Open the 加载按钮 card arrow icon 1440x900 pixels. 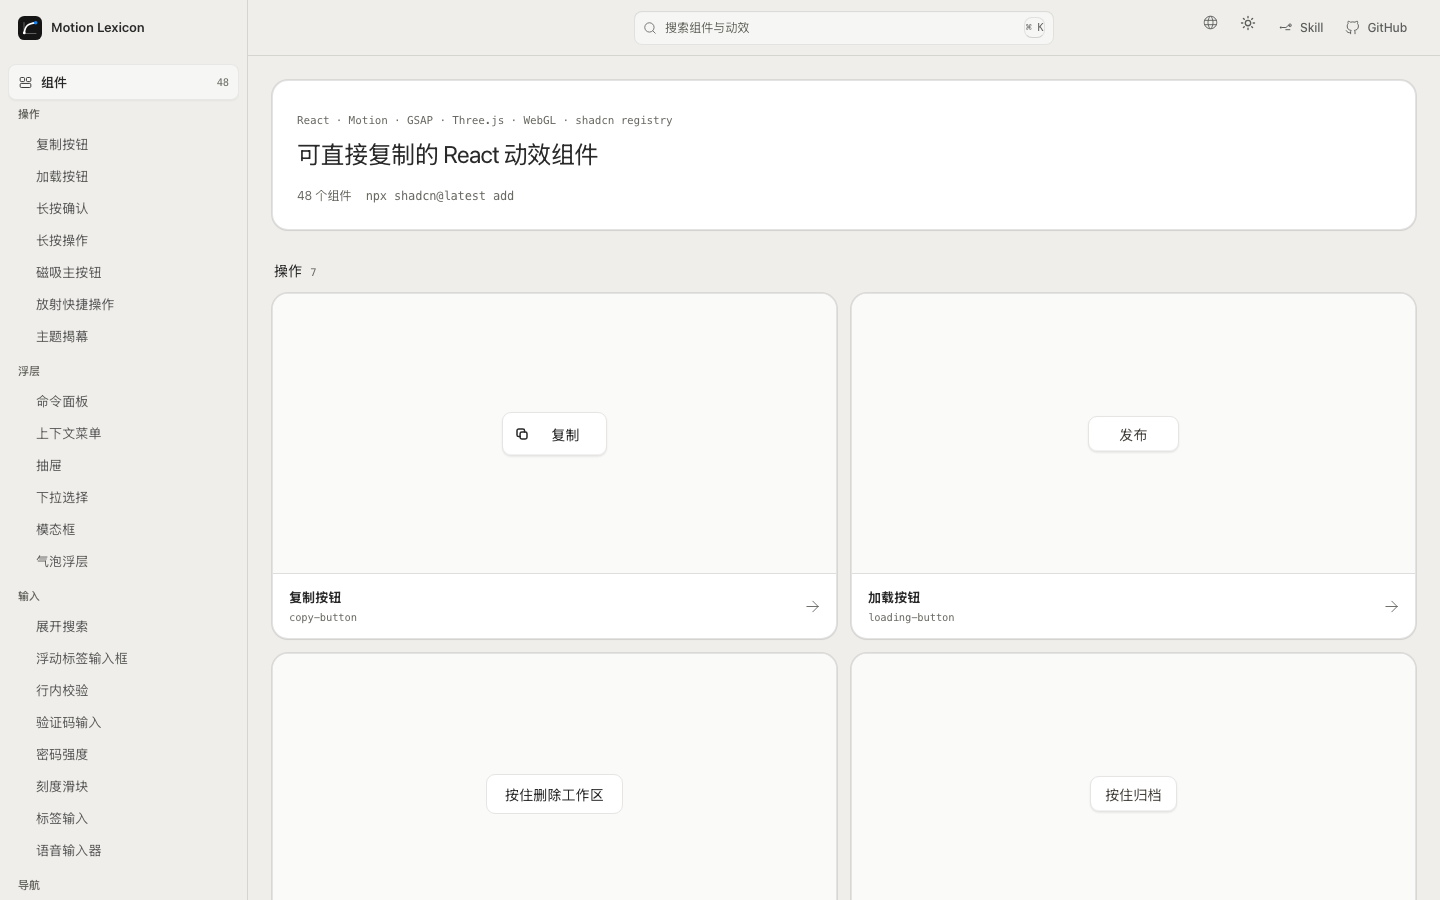[x=1391, y=607]
